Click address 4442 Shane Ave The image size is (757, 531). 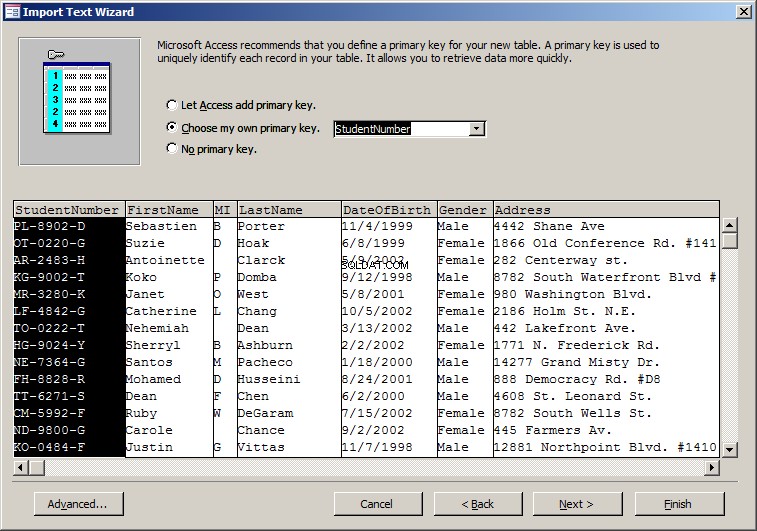pos(549,226)
